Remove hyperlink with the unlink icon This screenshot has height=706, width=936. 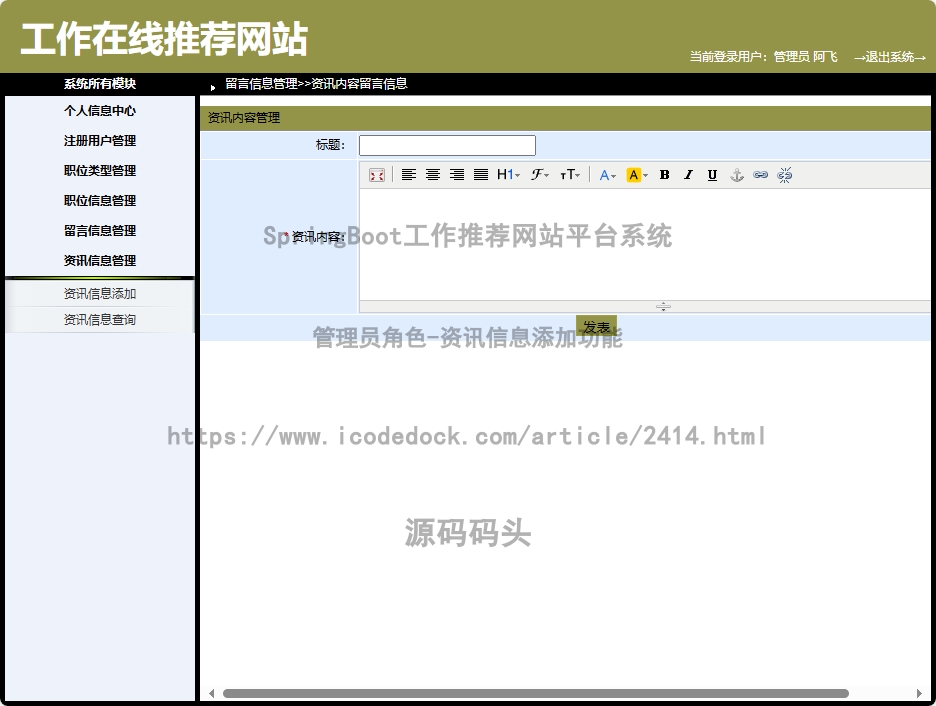[x=784, y=175]
